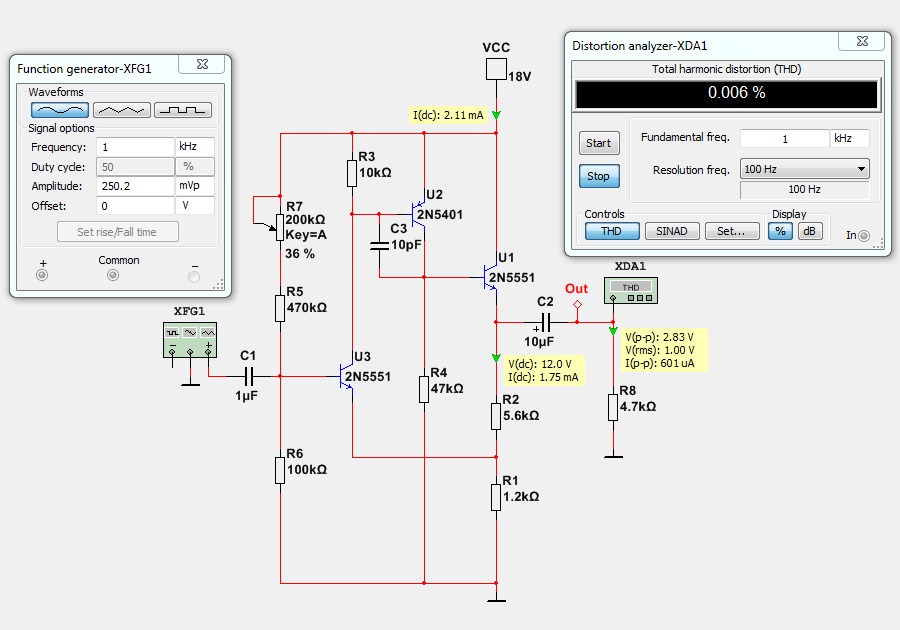Click the Set rise/Fall time button
900x630 pixels.
pyautogui.click(x=118, y=232)
